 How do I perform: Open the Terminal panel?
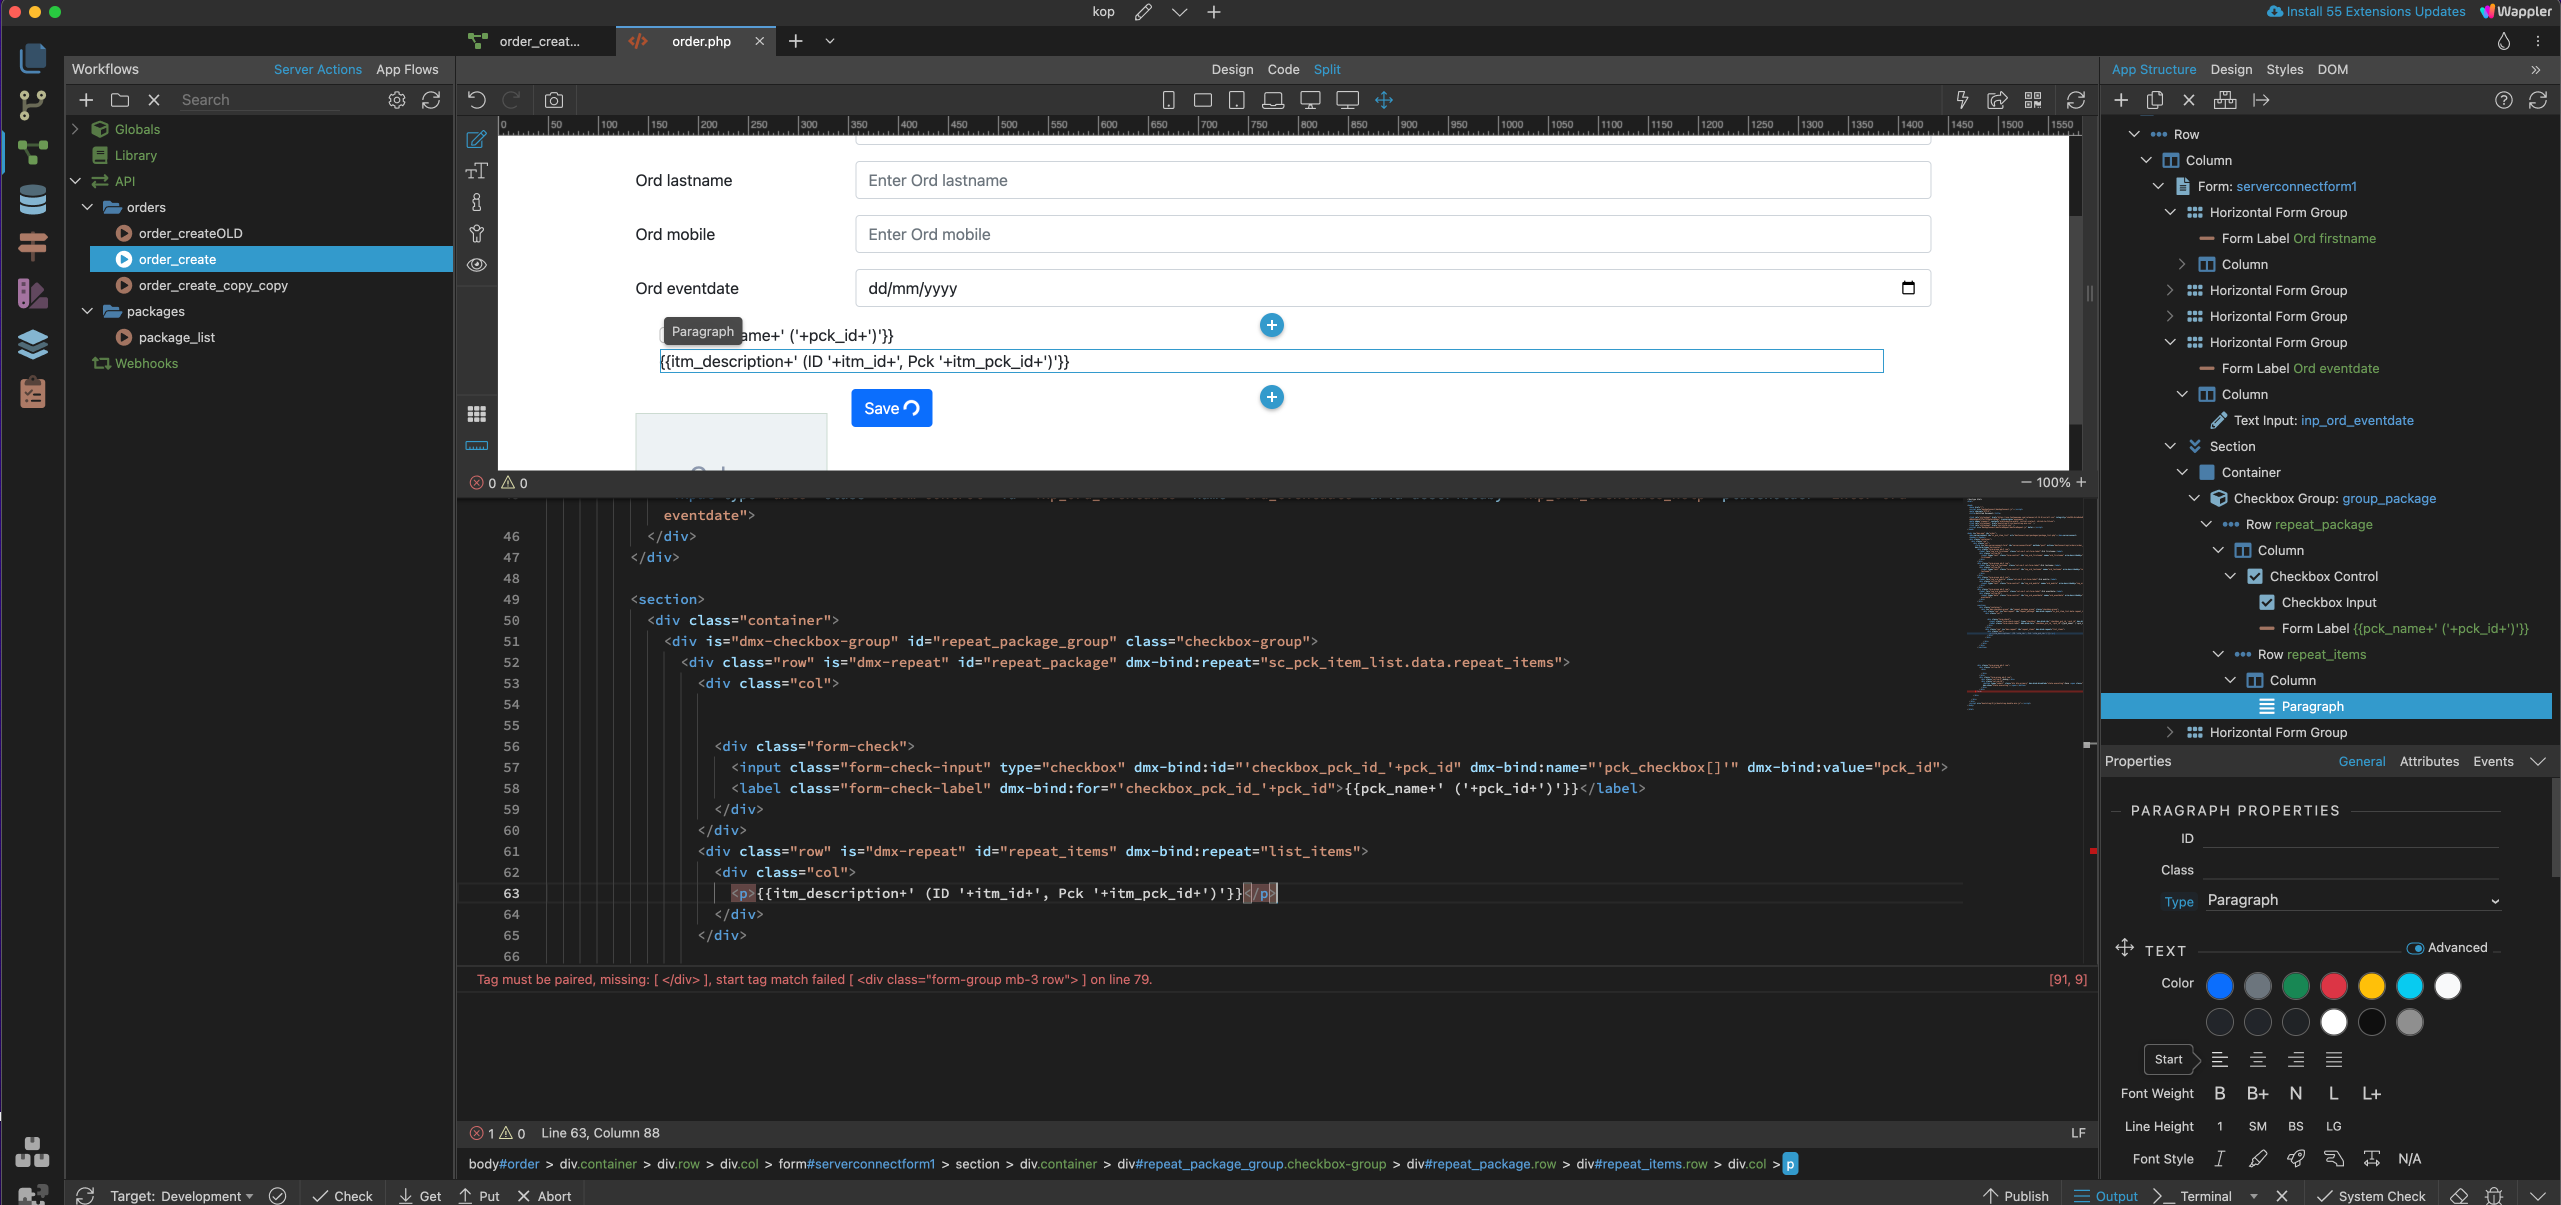tap(2192, 1196)
